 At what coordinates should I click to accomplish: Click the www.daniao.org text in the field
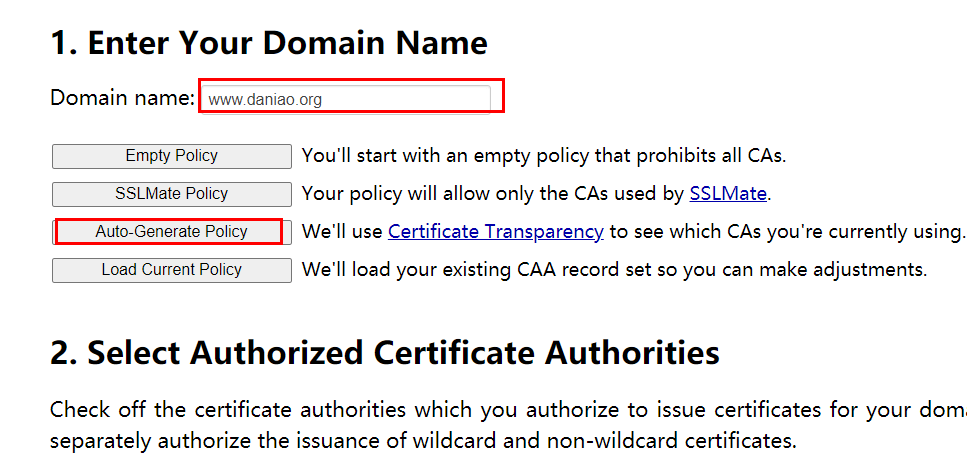click(265, 99)
